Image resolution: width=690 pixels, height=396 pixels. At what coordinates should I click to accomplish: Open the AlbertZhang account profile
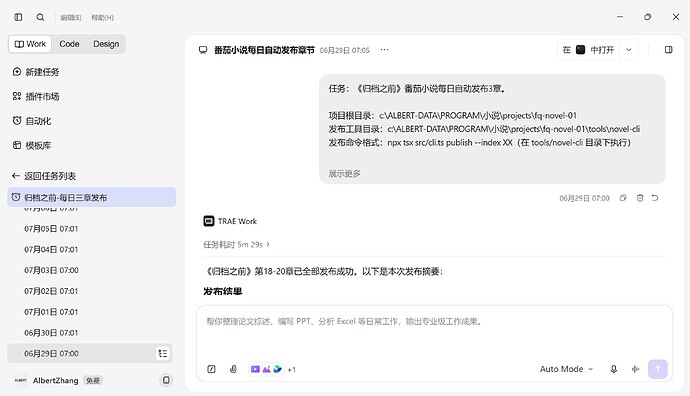point(55,381)
